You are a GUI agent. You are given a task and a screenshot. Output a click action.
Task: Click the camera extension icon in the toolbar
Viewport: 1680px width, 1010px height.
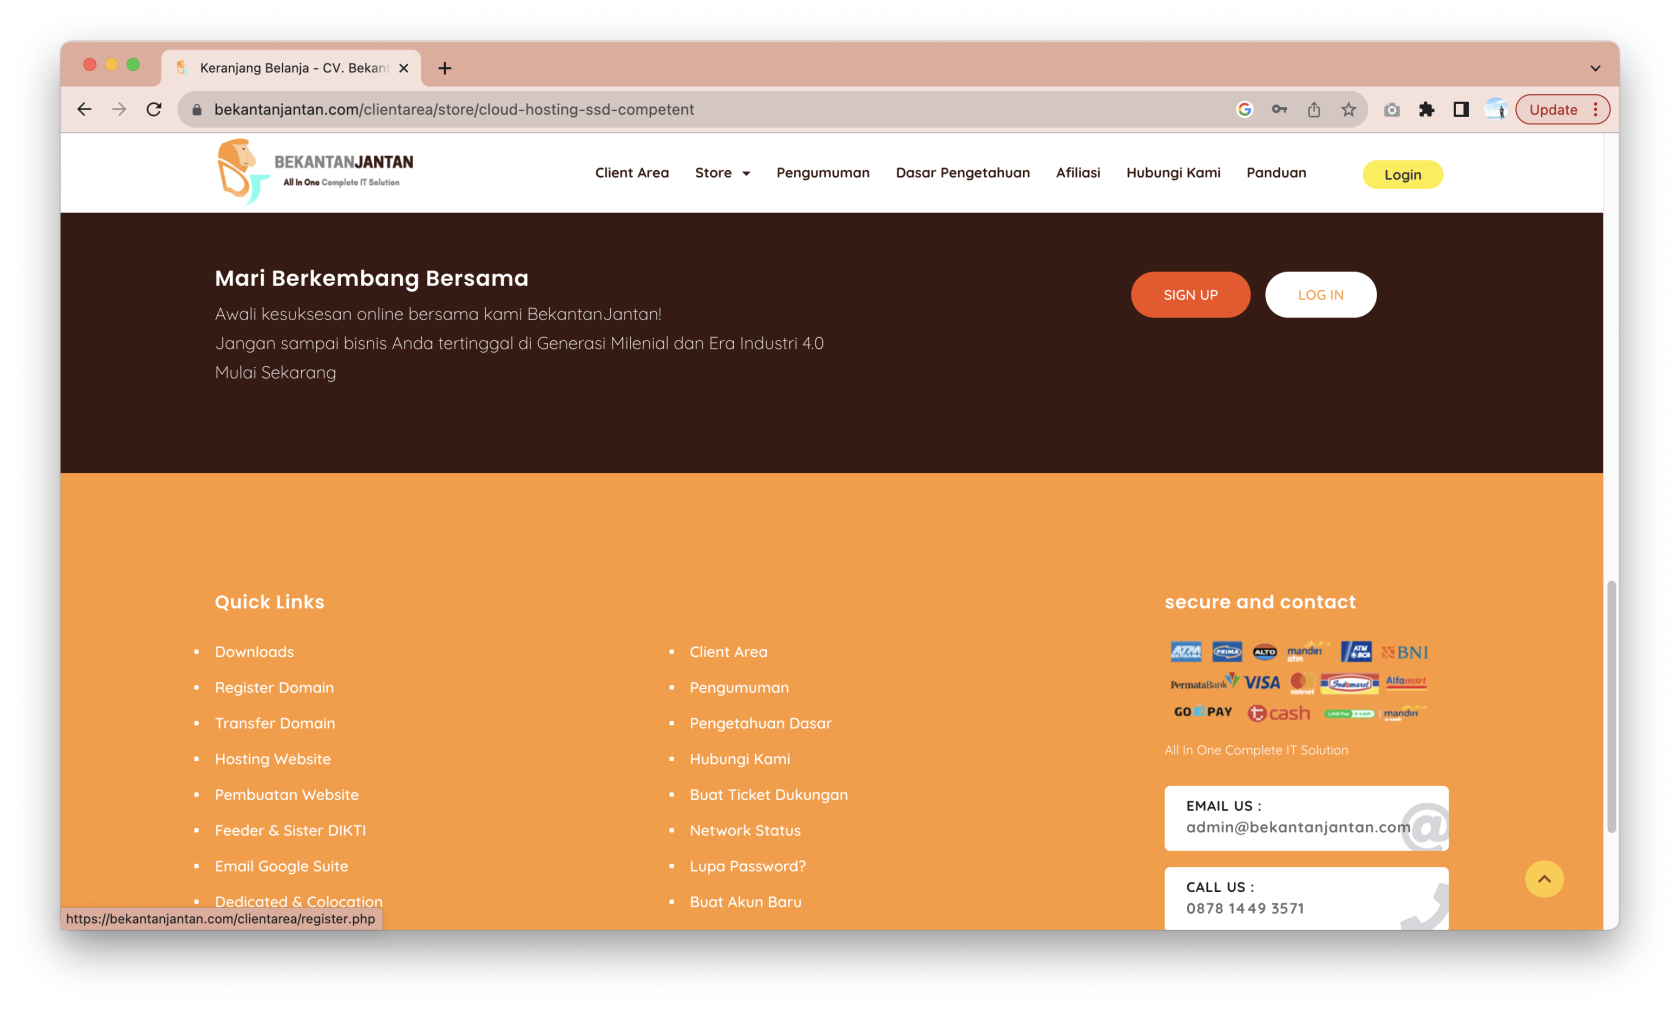tap(1391, 110)
